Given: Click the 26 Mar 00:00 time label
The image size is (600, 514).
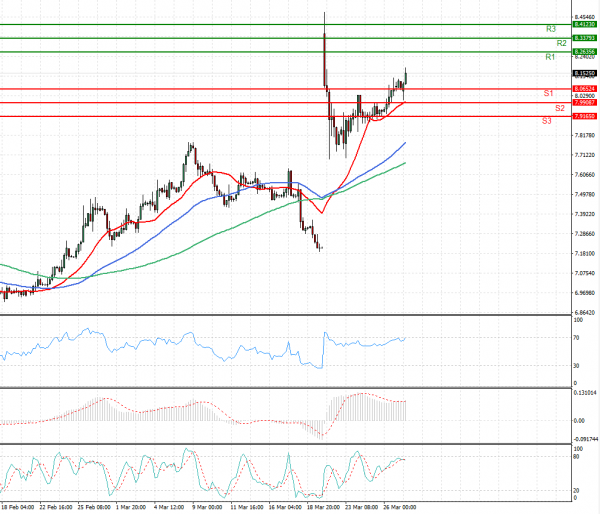Looking at the screenshot, I should tap(400, 507).
